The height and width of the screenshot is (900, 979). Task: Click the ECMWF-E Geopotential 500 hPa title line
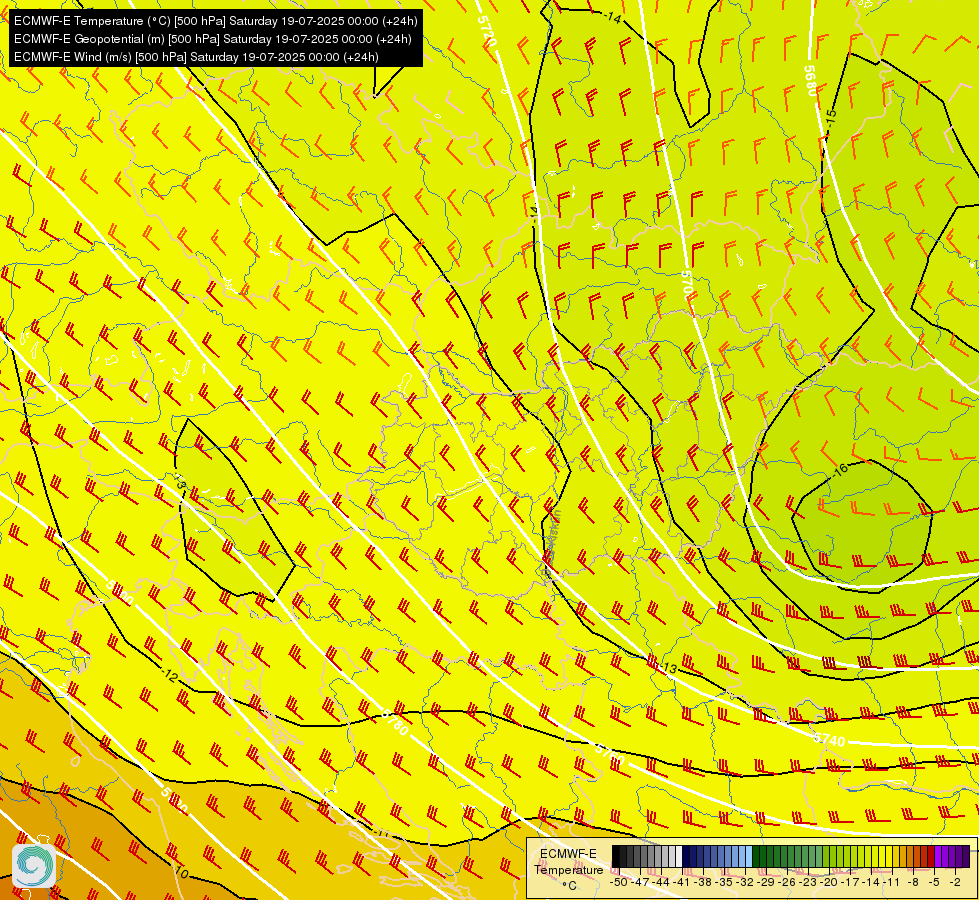tap(212, 39)
